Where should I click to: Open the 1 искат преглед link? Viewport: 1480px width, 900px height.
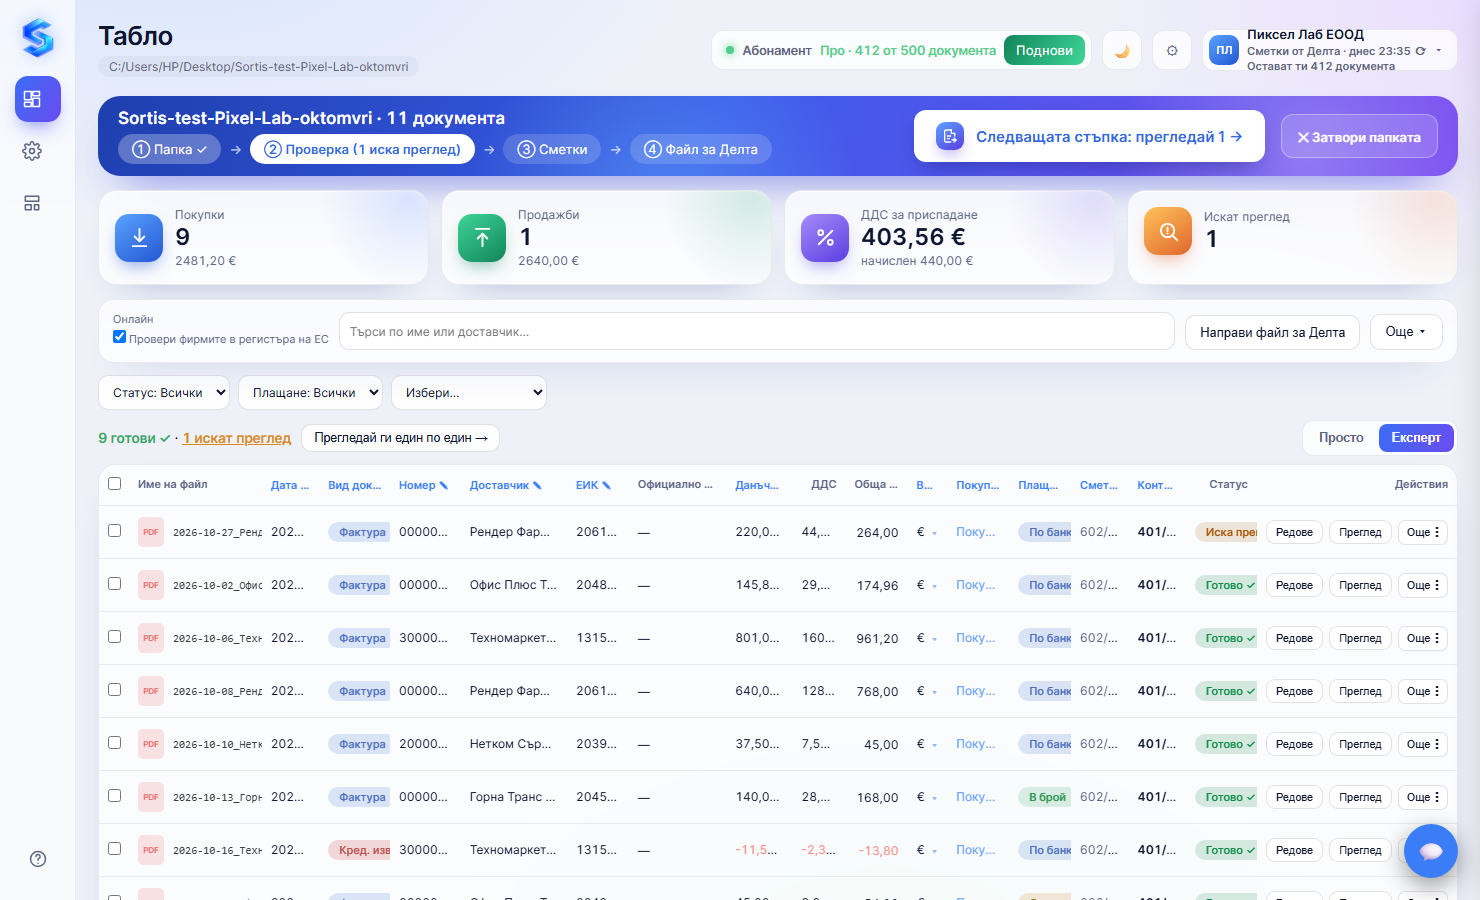coord(237,438)
